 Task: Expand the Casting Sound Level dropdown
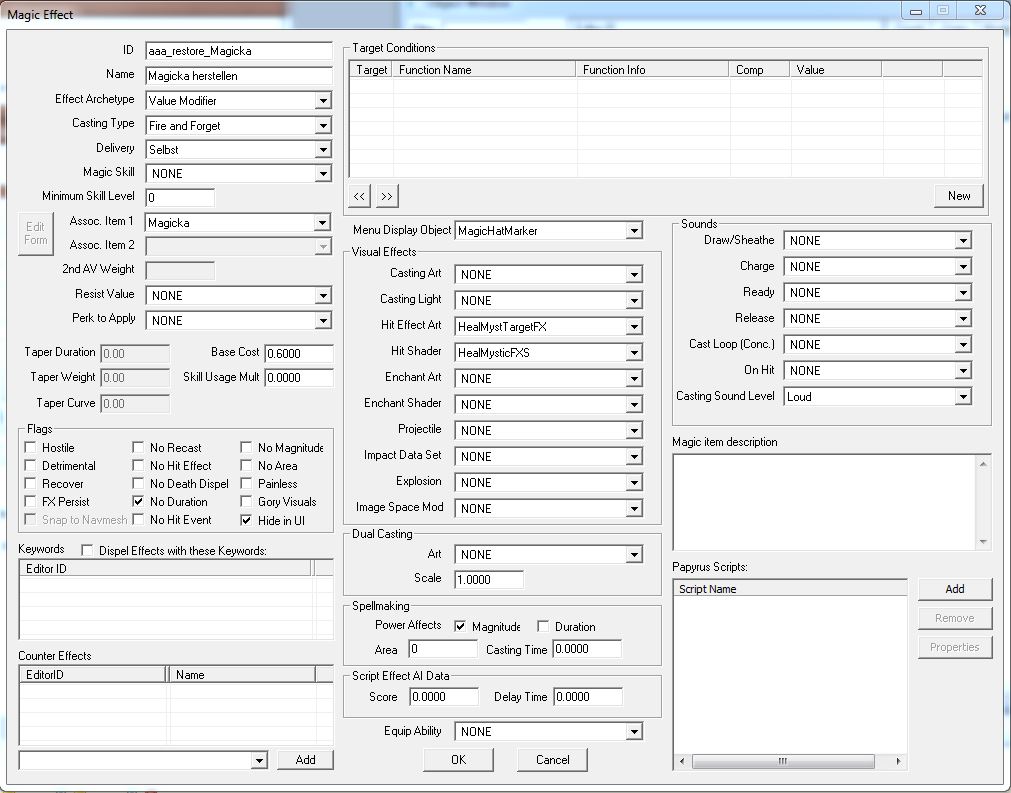tap(962, 397)
